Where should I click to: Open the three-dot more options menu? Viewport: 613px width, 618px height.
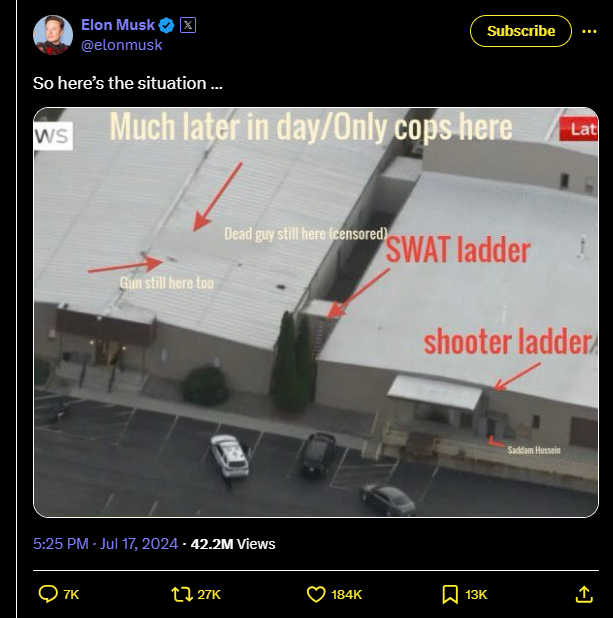(x=589, y=31)
